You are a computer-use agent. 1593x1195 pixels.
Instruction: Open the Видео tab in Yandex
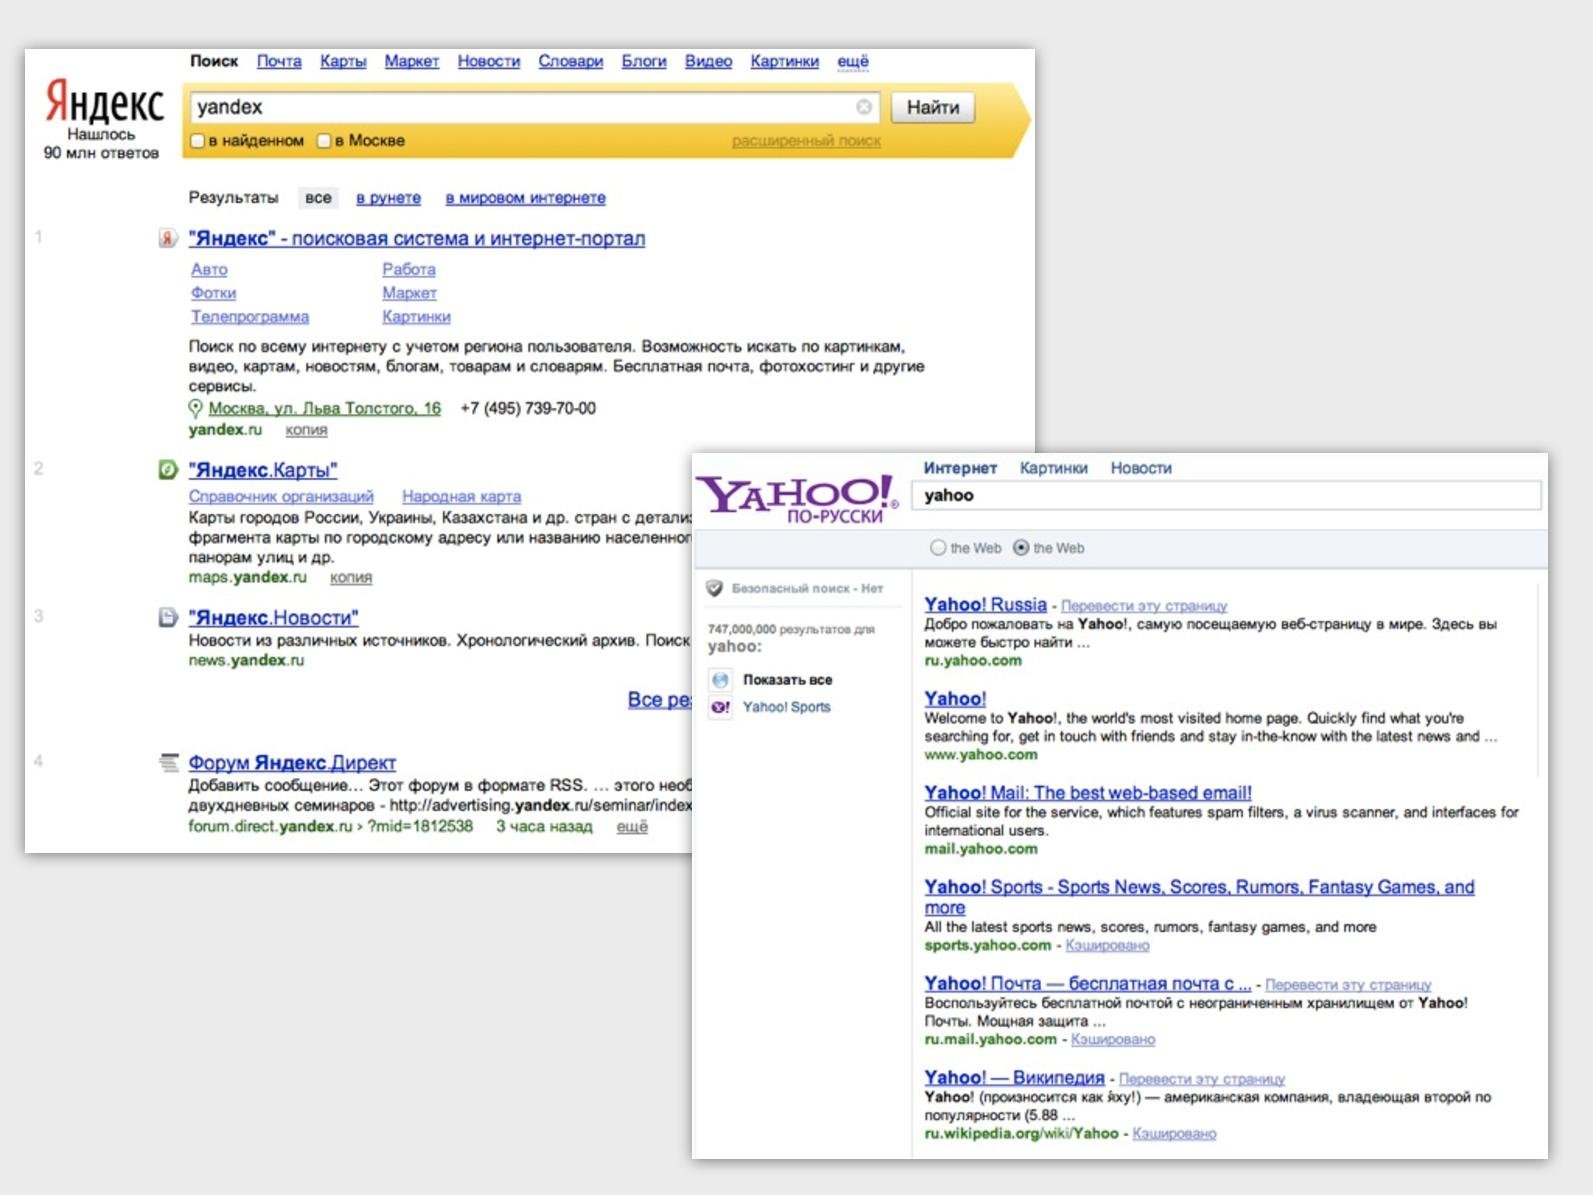pos(708,61)
